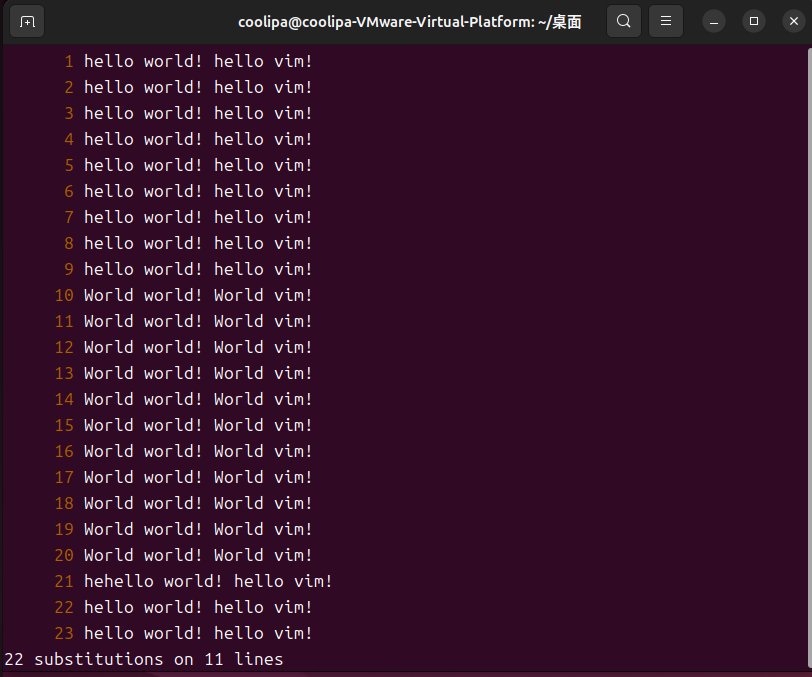Open the terminal hamburger menu
Screen dimensions: 812x677
(x=665, y=21)
